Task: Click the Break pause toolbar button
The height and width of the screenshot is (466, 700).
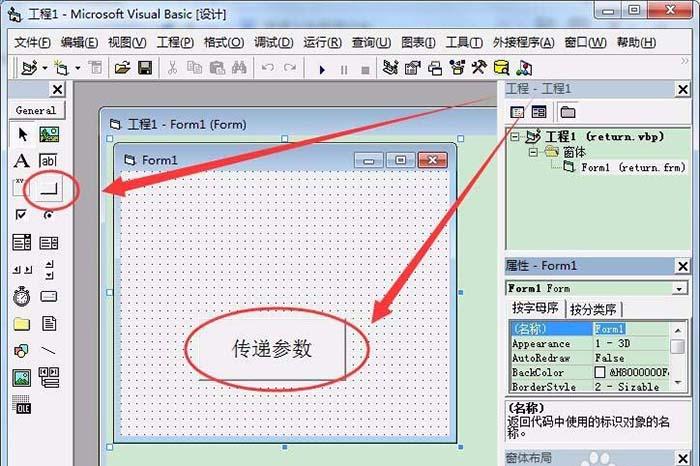Action: point(344,70)
